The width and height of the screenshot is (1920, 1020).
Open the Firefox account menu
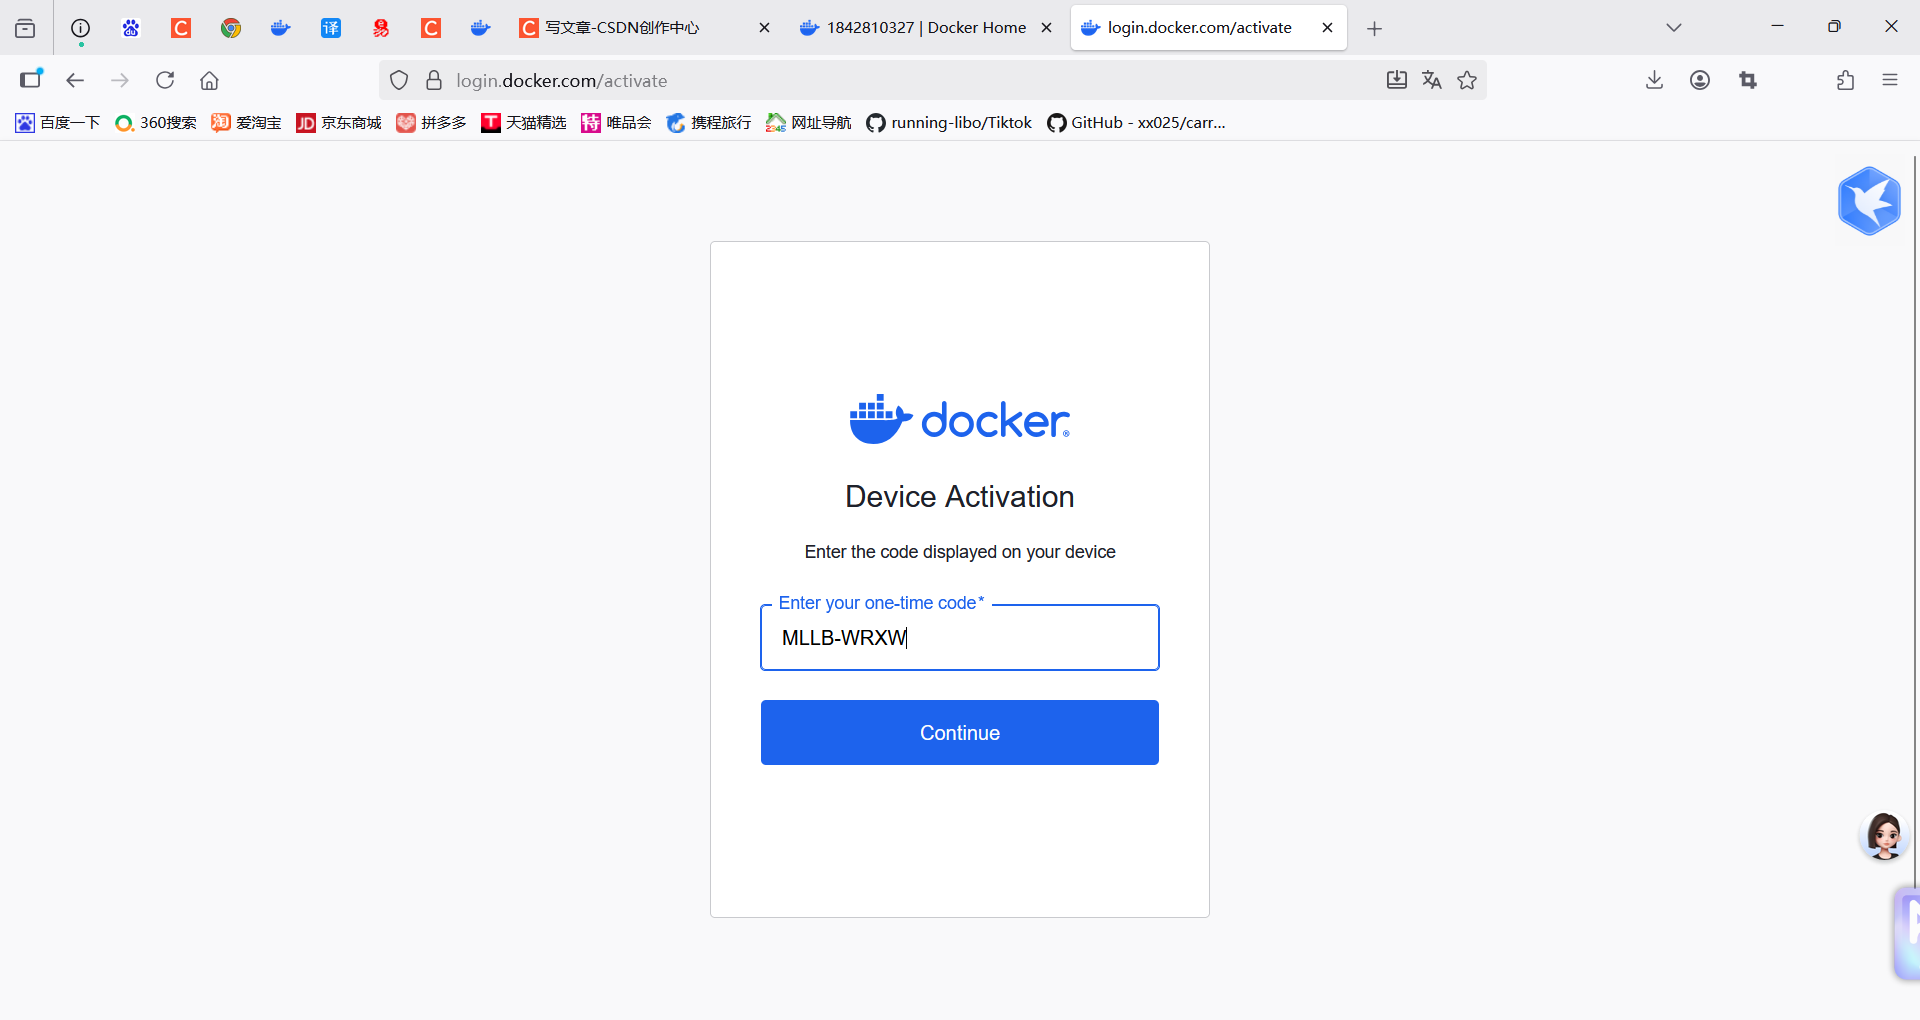pos(1700,80)
